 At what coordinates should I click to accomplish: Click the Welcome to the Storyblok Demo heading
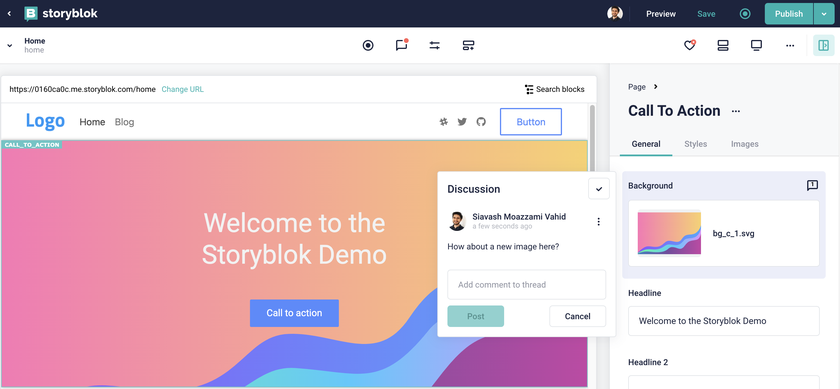294,239
